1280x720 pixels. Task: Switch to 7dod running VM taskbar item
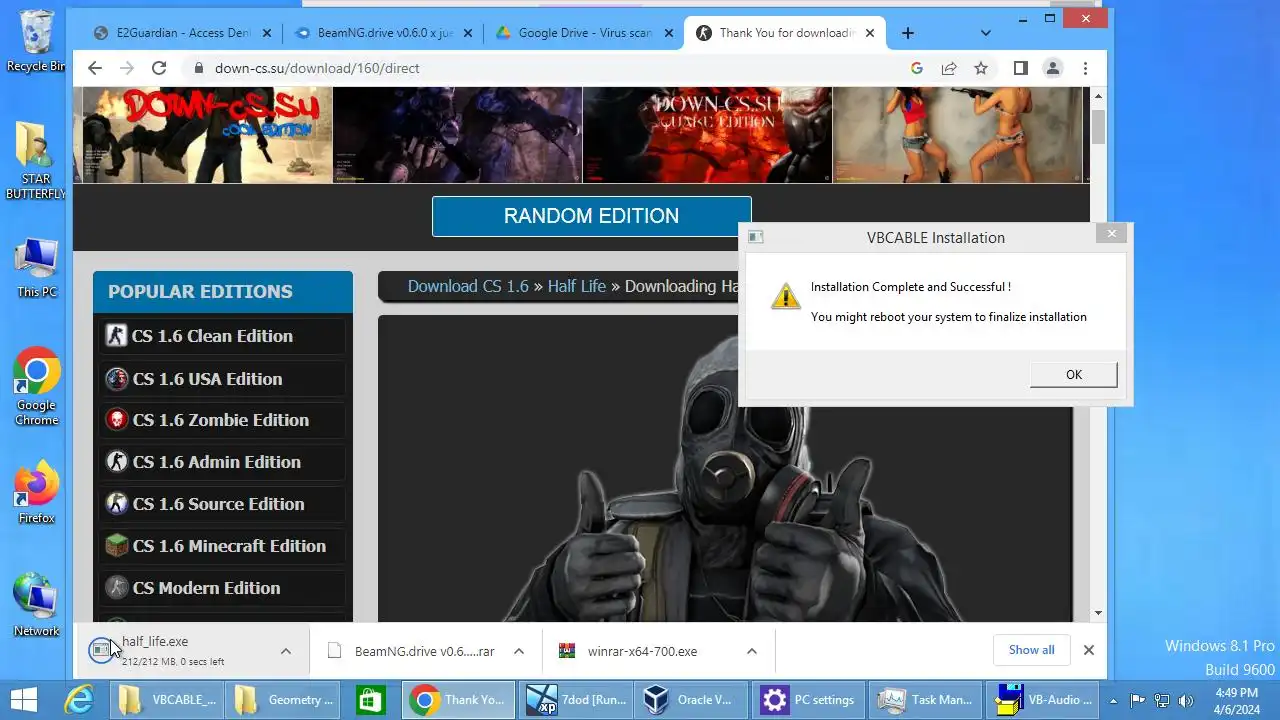point(576,700)
